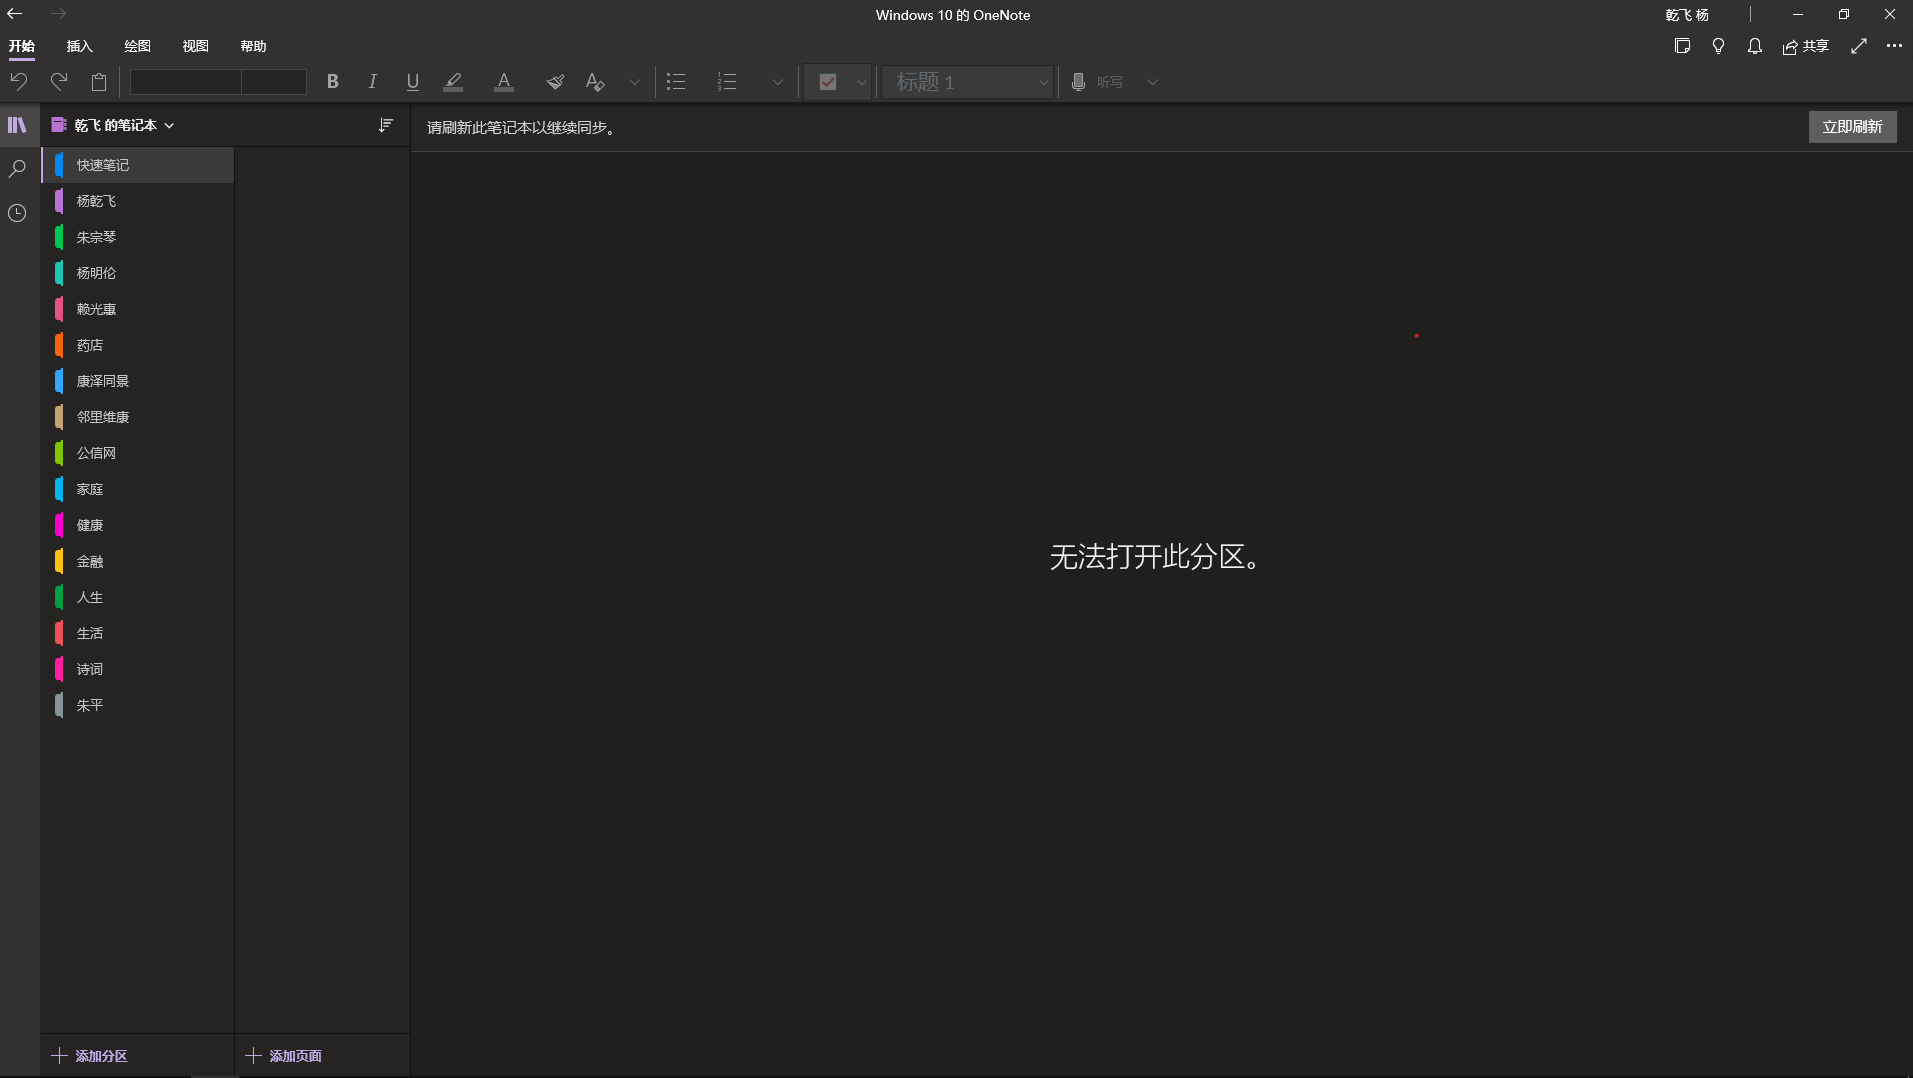This screenshot has height=1078, width=1913.
Task: Open the 插入 ribbon tab
Action: point(80,46)
